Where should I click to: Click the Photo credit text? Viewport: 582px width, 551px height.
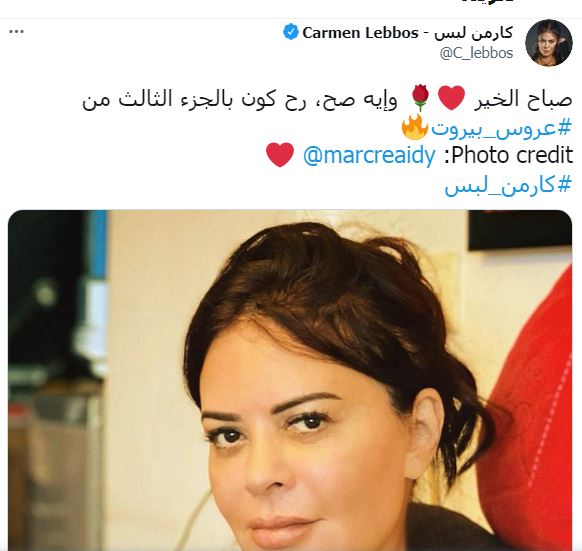(509, 155)
